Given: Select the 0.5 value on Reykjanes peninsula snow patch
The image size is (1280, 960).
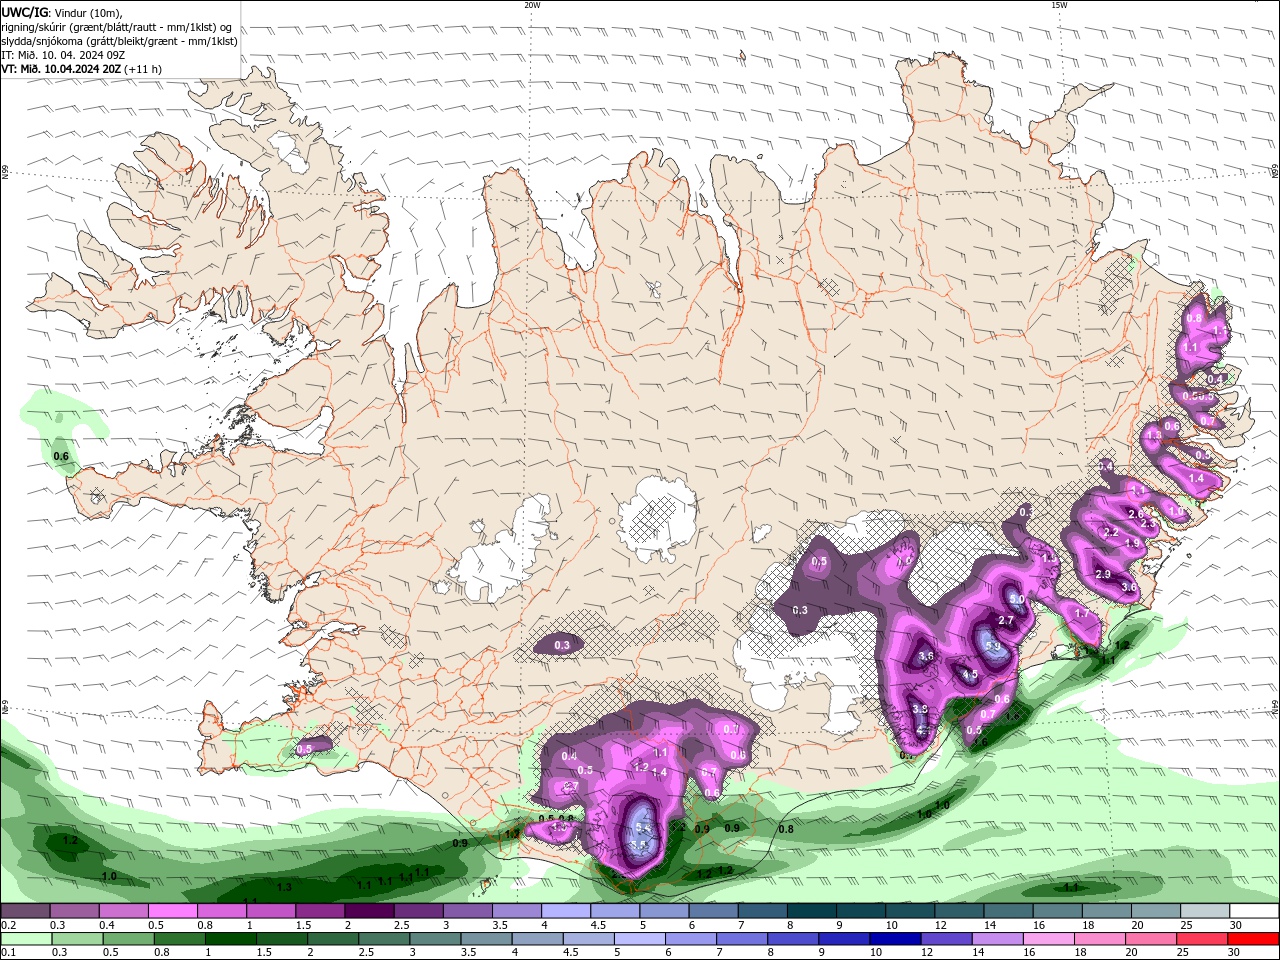Looking at the screenshot, I should pos(304,748).
